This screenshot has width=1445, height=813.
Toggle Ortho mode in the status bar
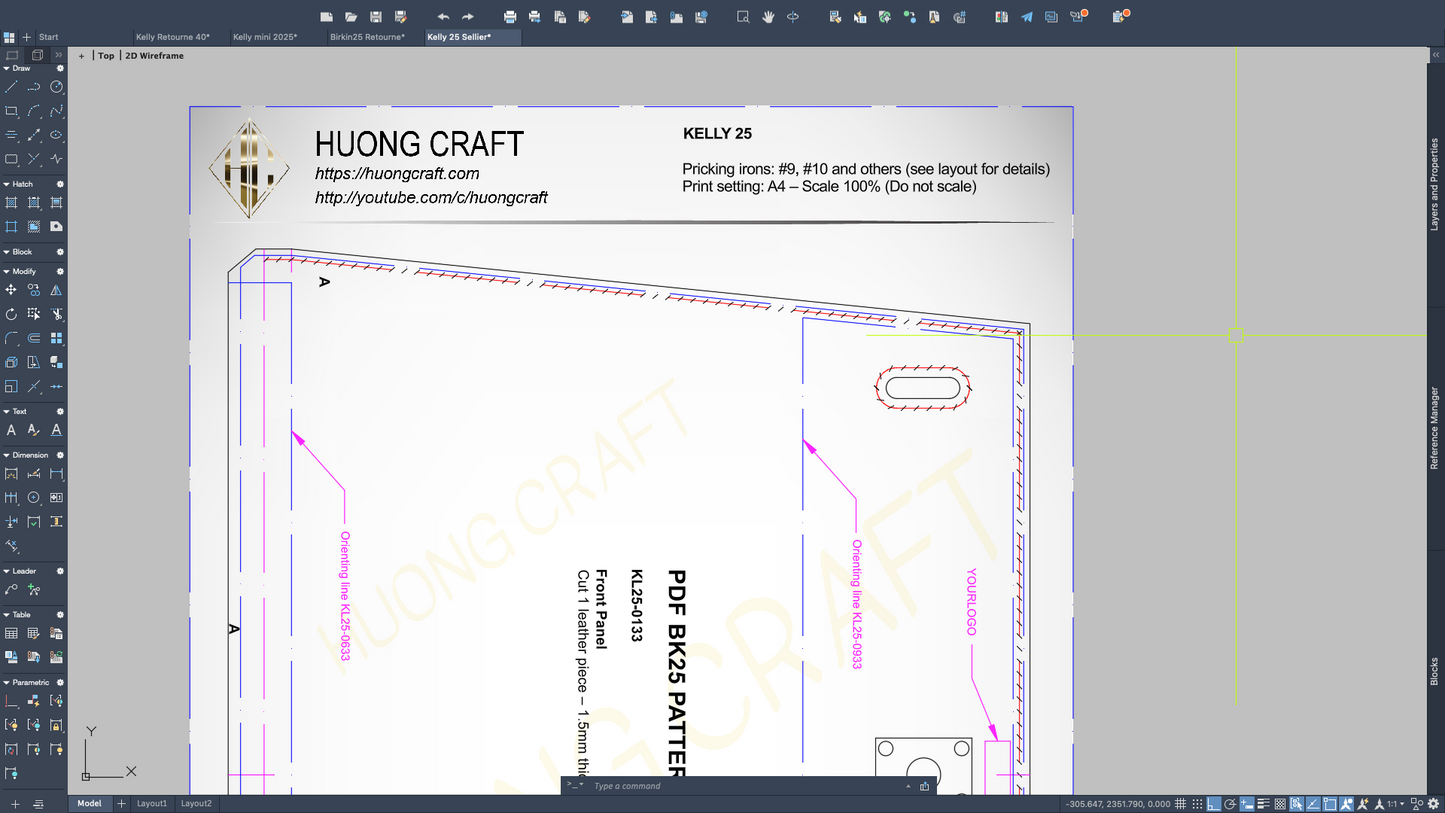coord(1214,803)
